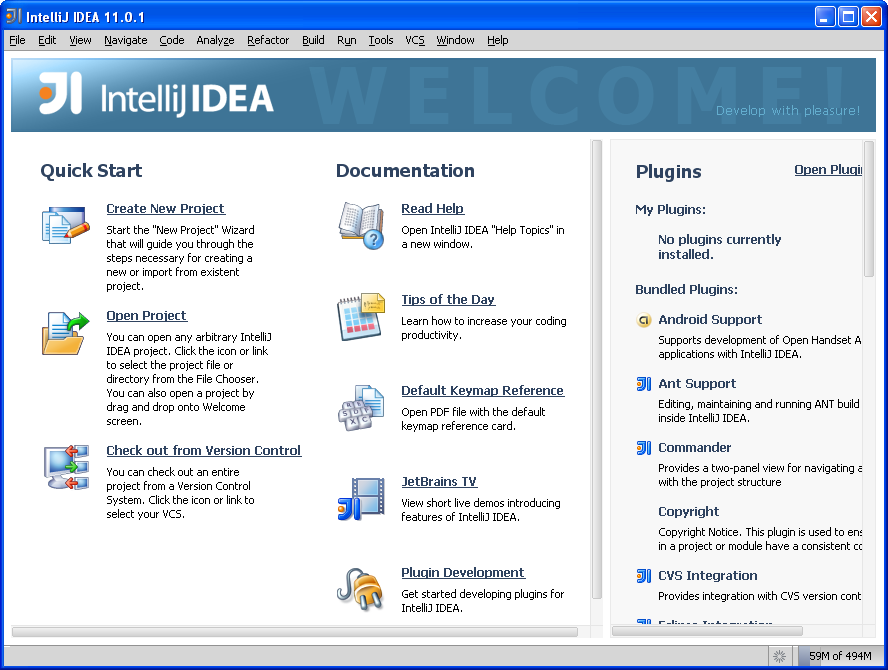Click the memory indicator 59M of 494M
The height and width of the screenshot is (670, 888).
click(x=839, y=656)
